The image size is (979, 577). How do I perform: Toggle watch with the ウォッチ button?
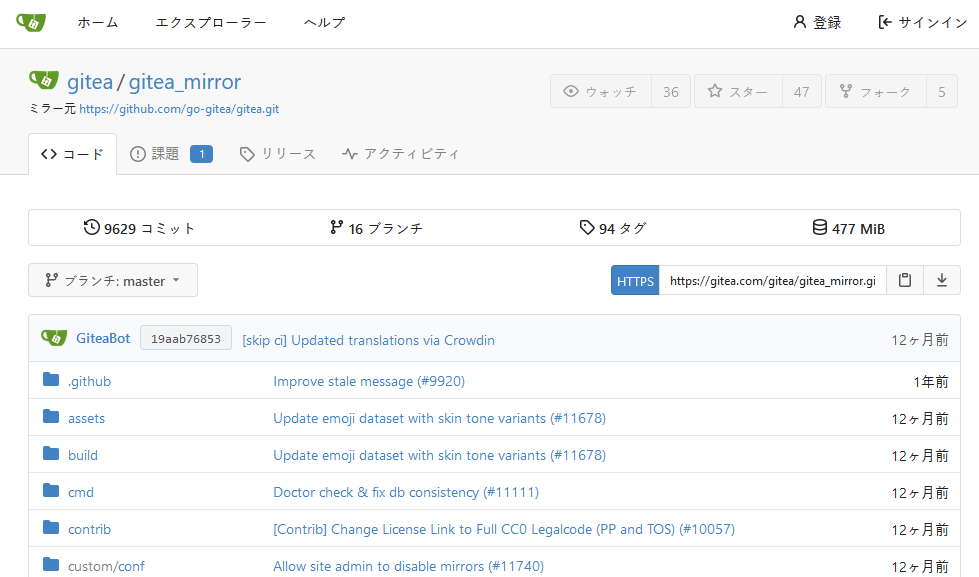pos(601,91)
